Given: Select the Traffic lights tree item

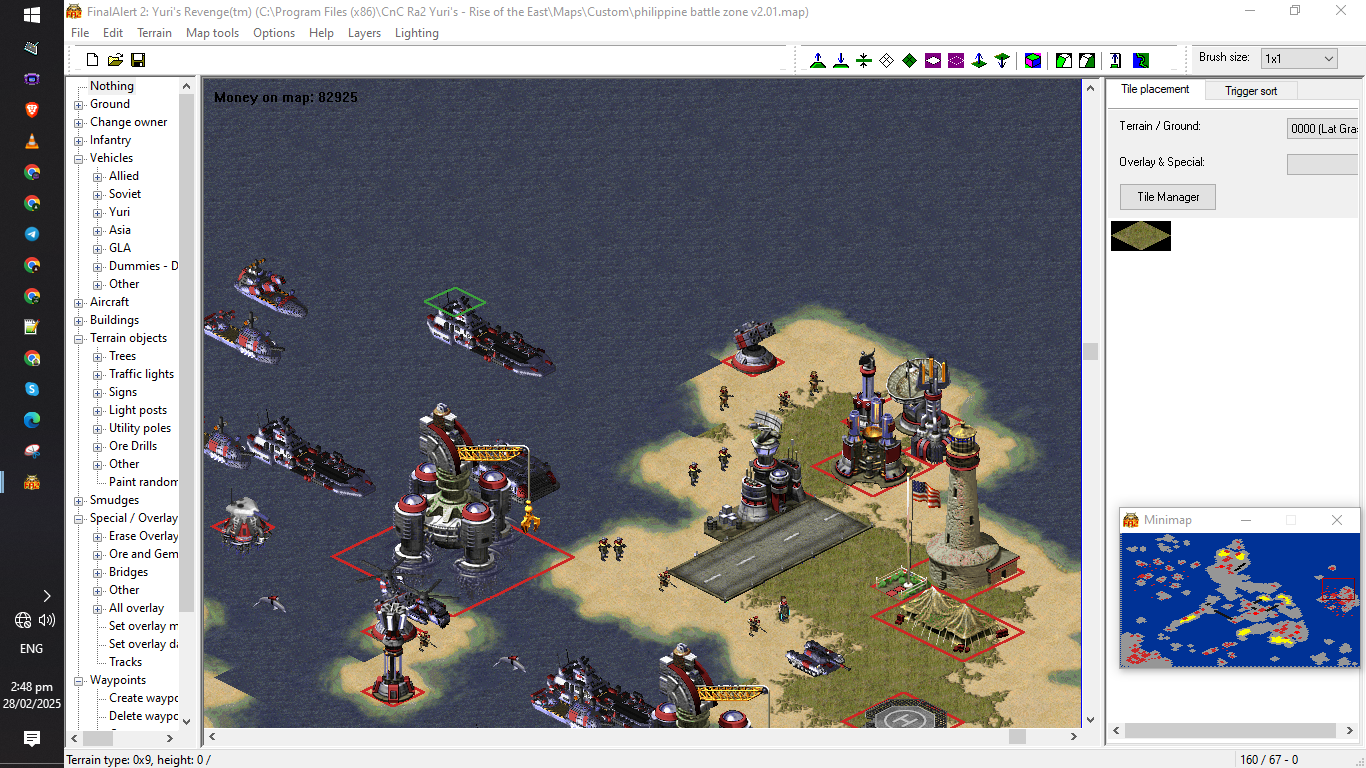Looking at the screenshot, I should click(141, 374).
